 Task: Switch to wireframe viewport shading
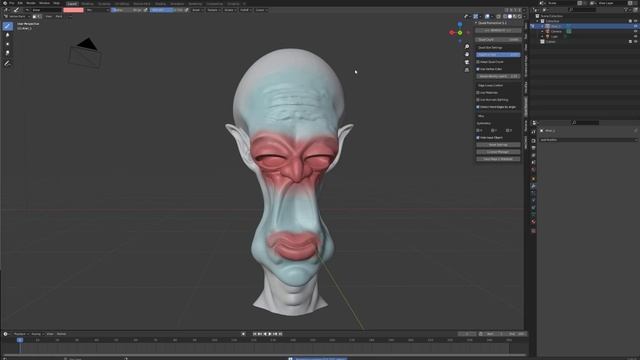click(505, 16)
